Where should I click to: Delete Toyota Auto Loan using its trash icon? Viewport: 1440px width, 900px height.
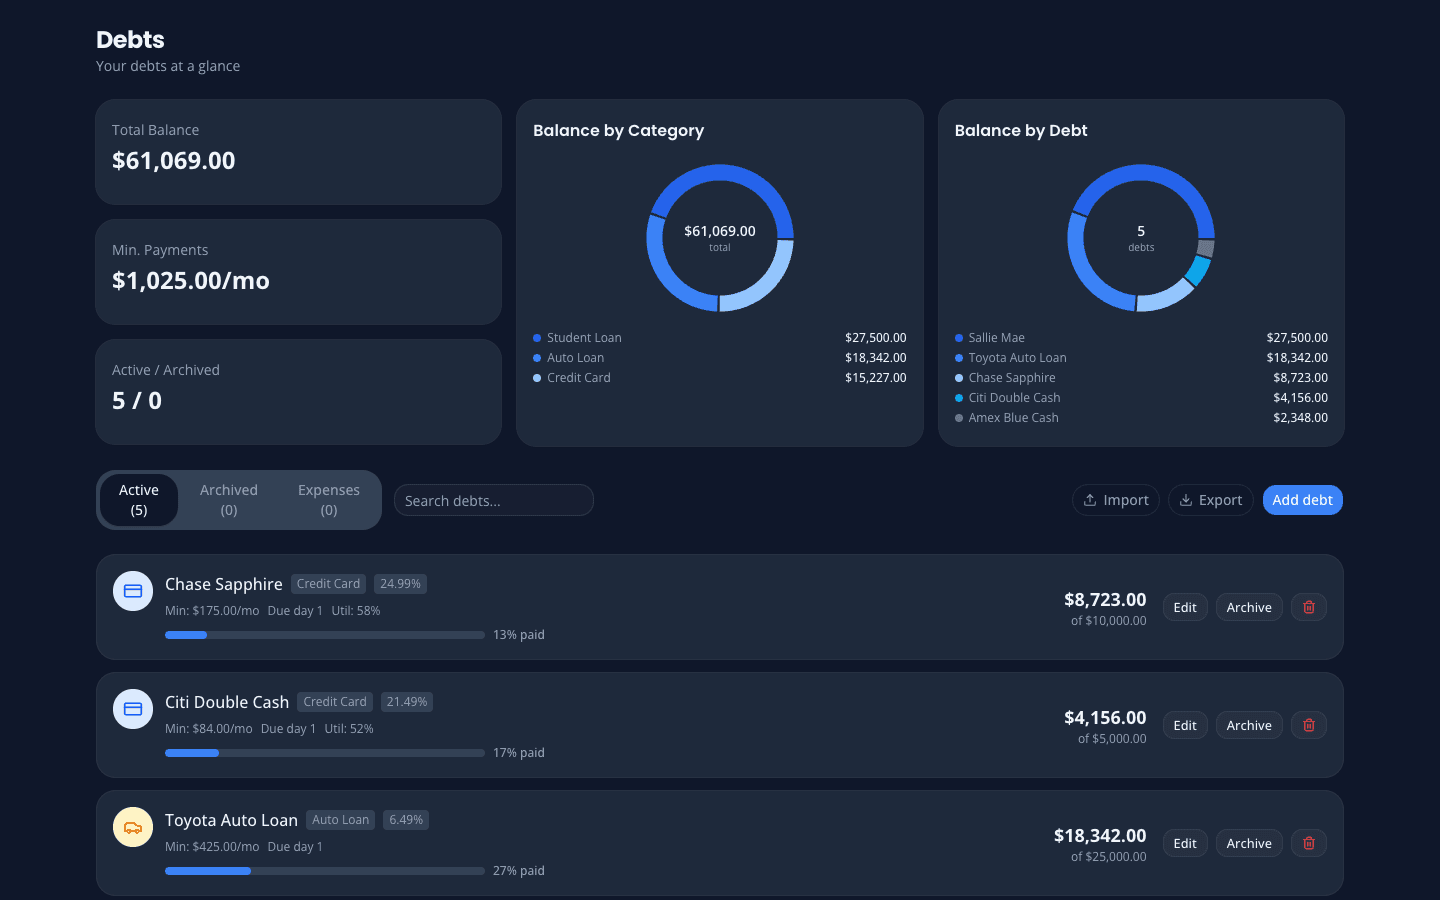(1308, 843)
